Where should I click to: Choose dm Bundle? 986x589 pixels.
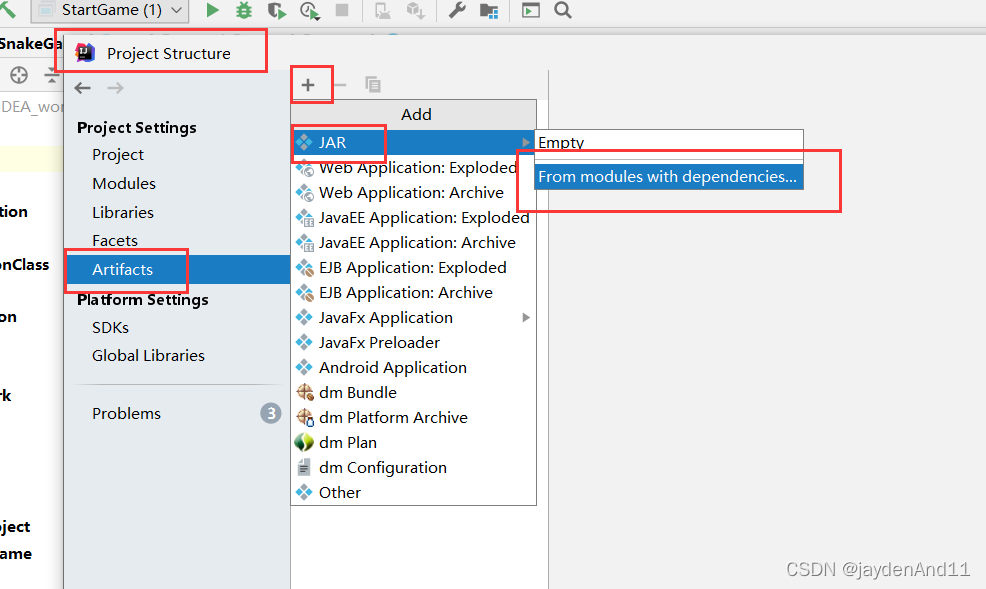pos(413,393)
